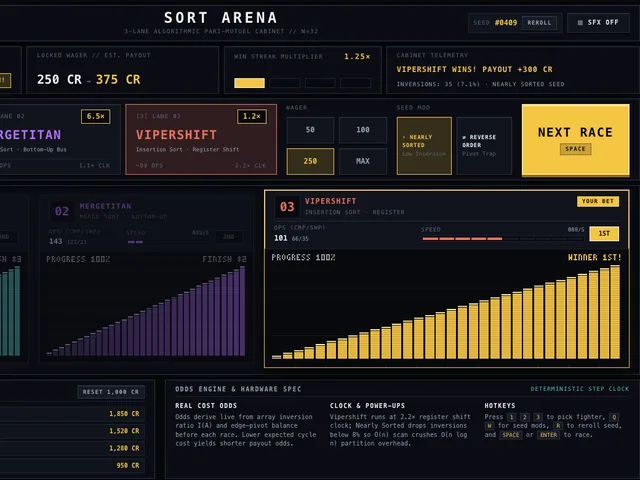Select the 250 wager amount
This screenshot has width=640, height=480.
point(310,161)
